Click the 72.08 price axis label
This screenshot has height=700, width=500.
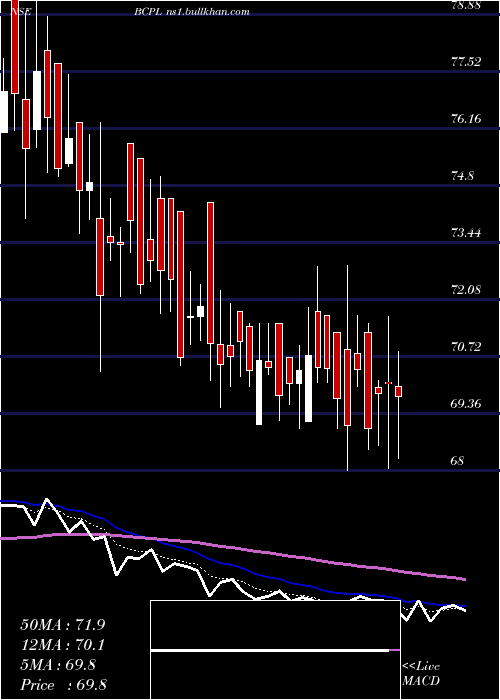click(466, 290)
